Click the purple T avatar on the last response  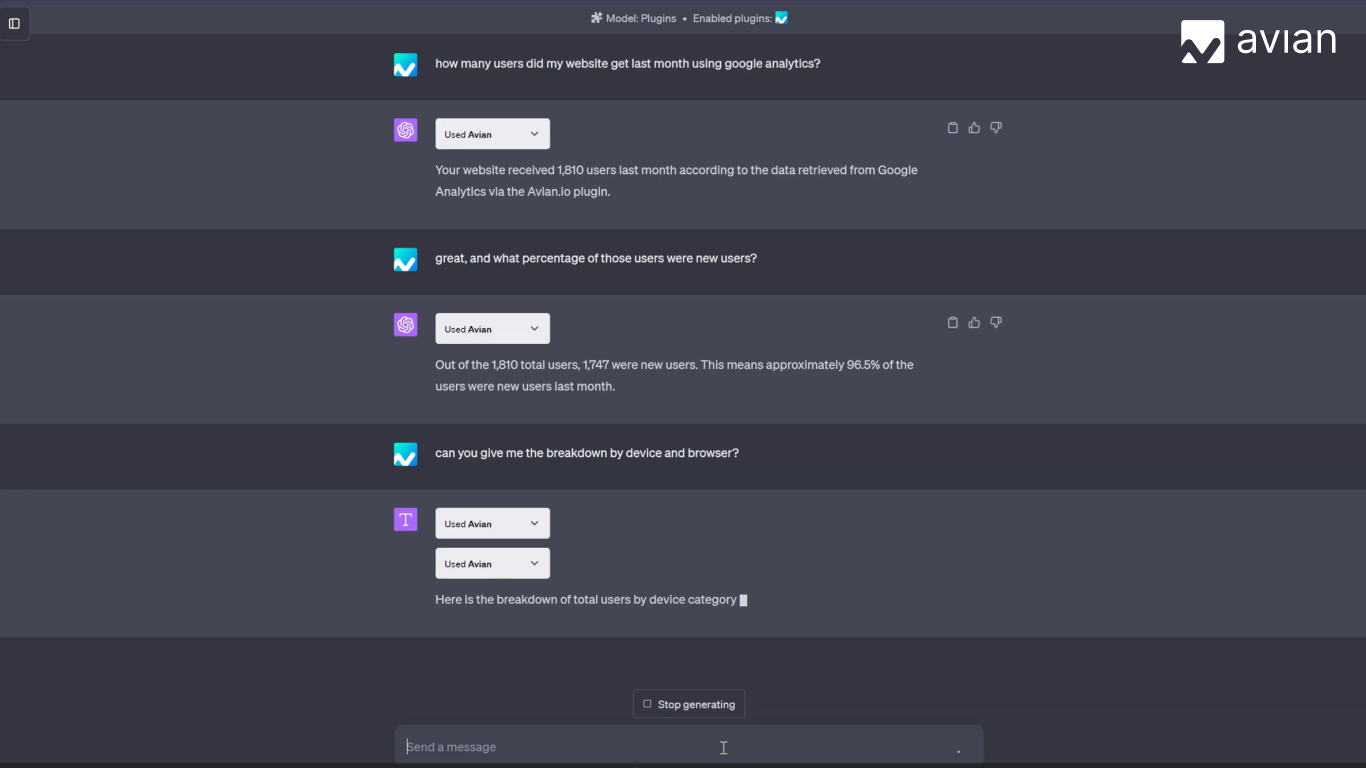[x=405, y=519]
